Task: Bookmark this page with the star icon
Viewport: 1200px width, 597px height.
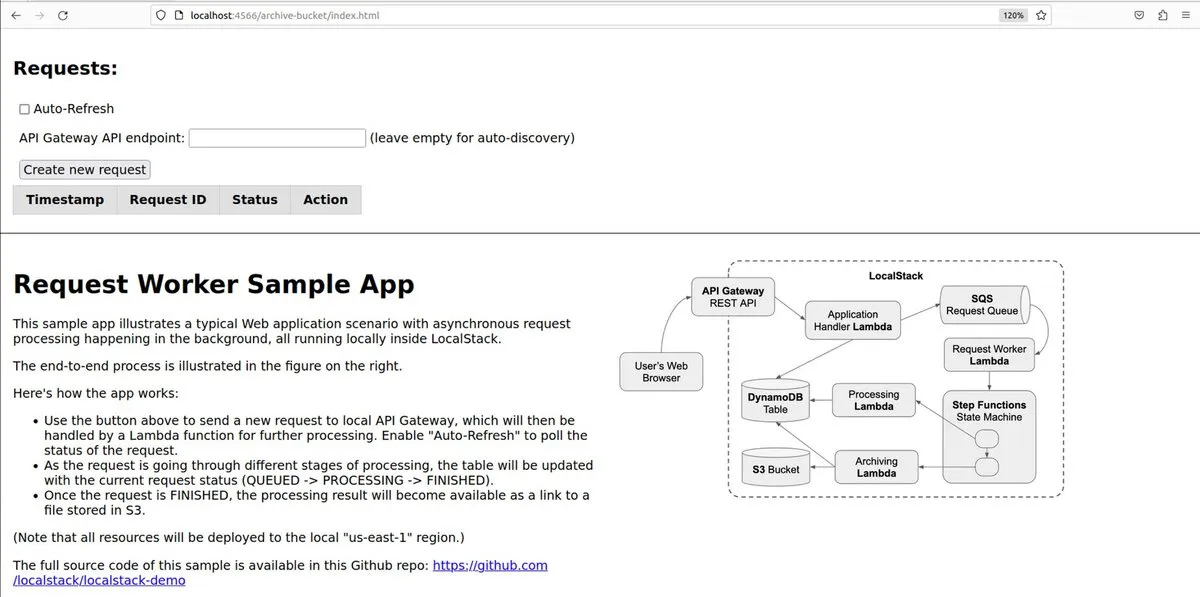Action: tap(1041, 15)
